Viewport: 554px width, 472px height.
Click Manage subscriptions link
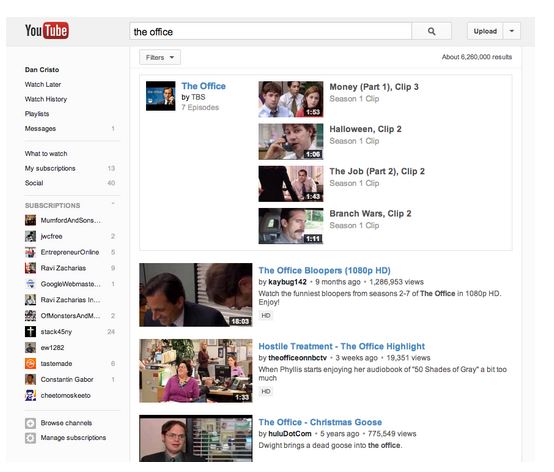point(73,438)
